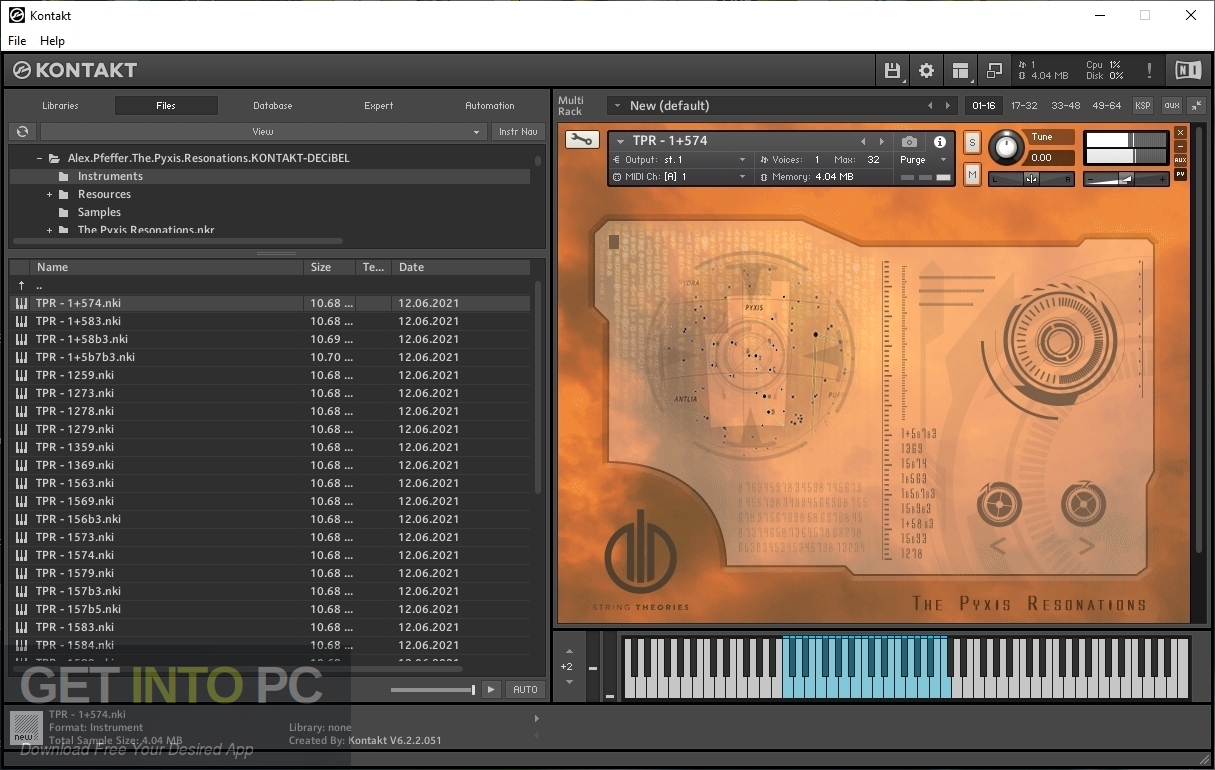The width and height of the screenshot is (1215, 770).
Task: Shrink the rack with the arrows icon
Action: tap(1196, 105)
